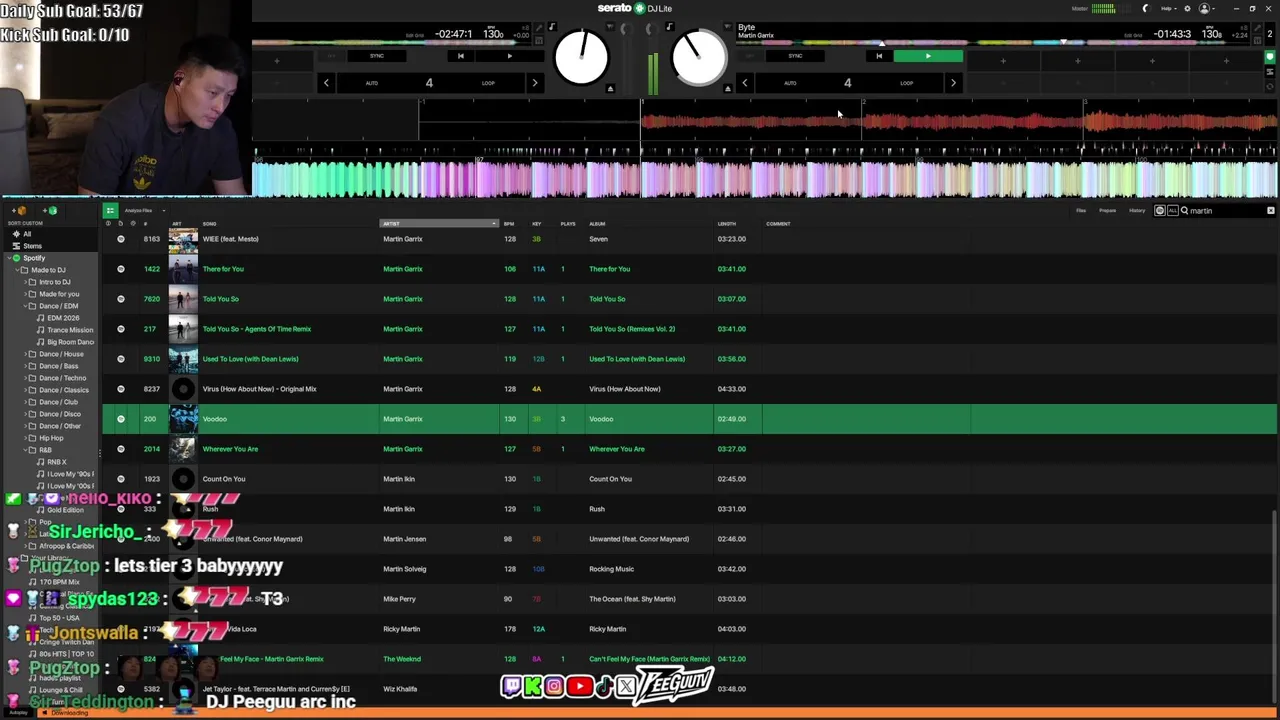
Task: Open the Files panel tab
Action: [1081, 211]
